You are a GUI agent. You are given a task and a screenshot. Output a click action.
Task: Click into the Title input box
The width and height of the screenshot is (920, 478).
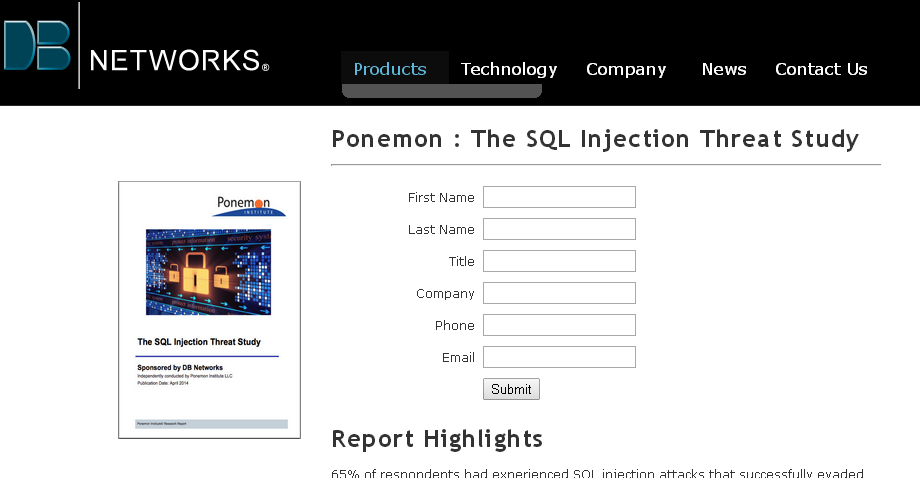(559, 261)
